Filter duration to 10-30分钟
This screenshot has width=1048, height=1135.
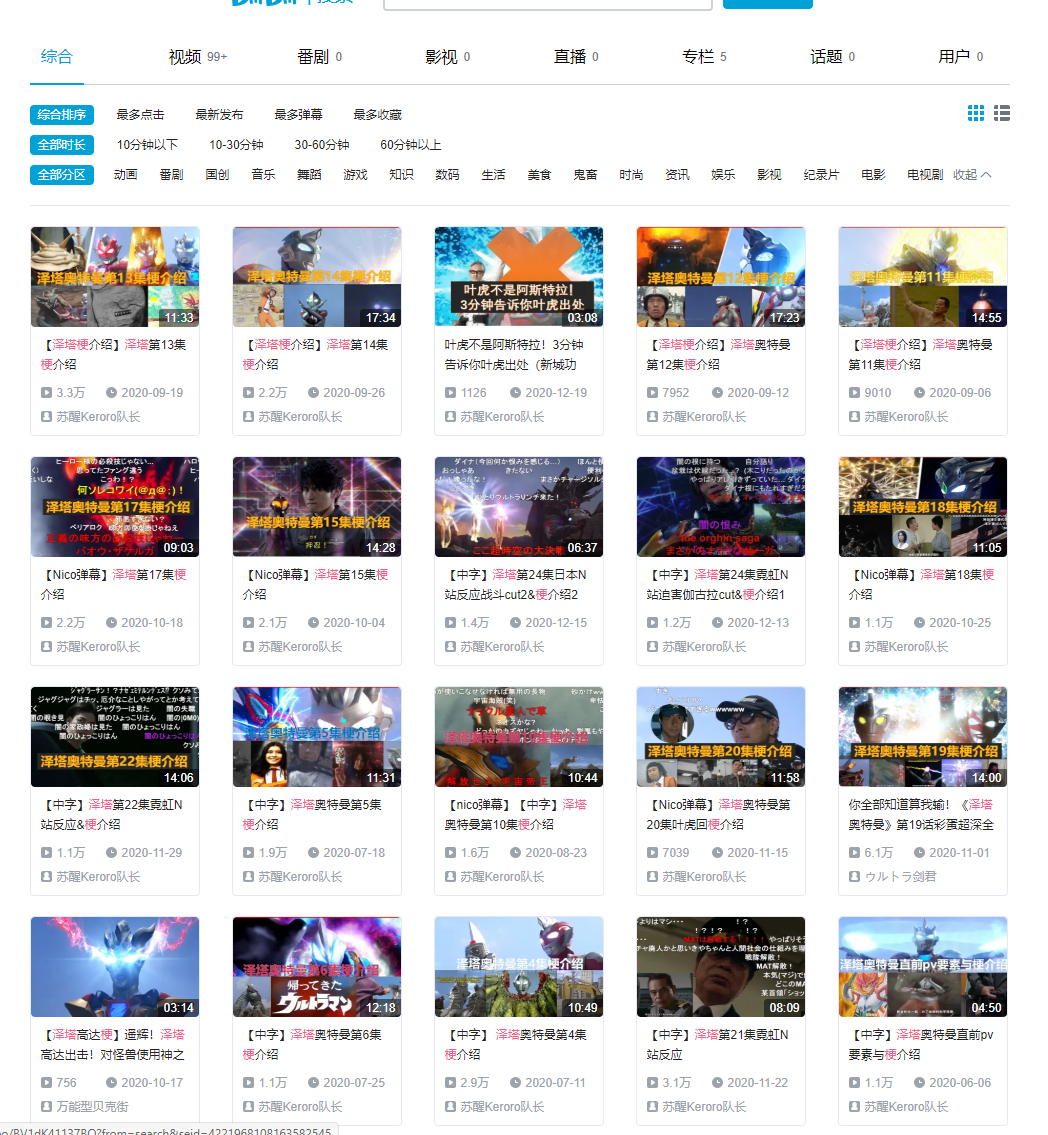(x=236, y=145)
